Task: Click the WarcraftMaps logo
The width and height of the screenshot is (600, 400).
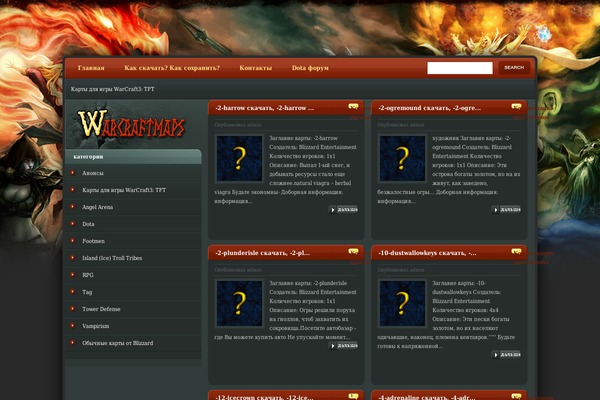Action: [x=131, y=124]
